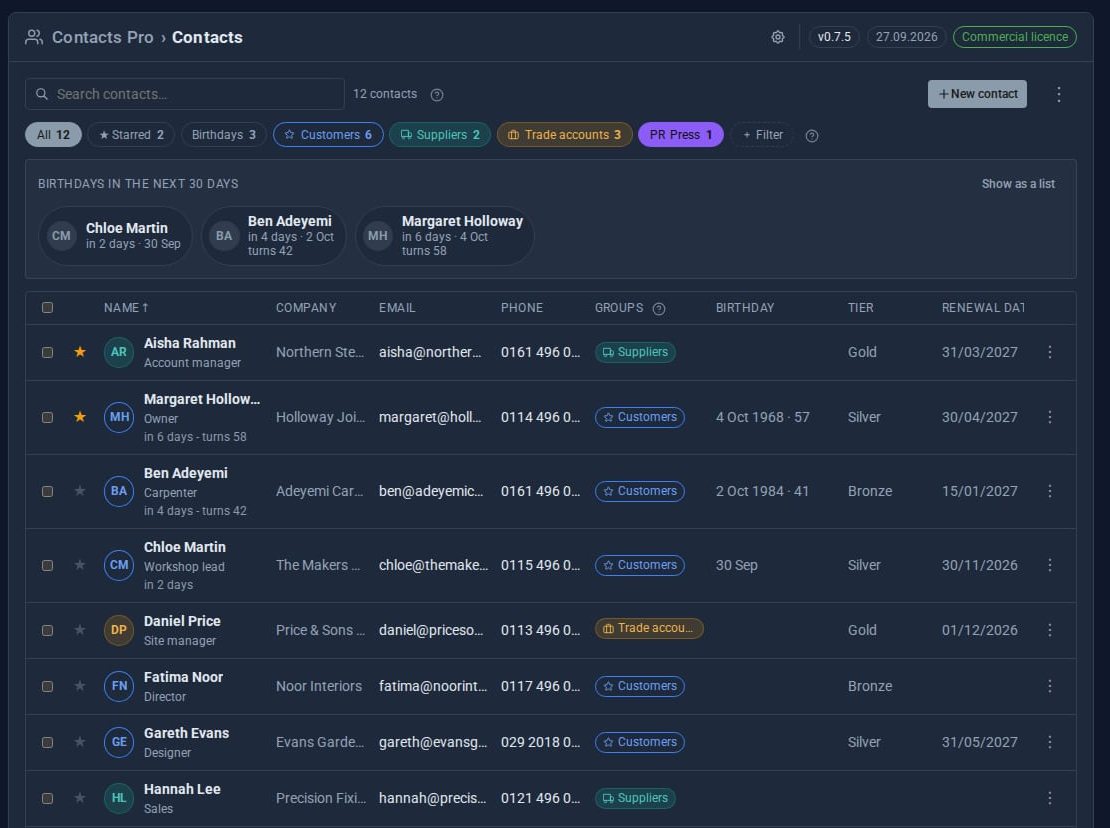Screen dimensions: 1110x828
Task: Click the v0.7.5 version badge
Action: [834, 37]
